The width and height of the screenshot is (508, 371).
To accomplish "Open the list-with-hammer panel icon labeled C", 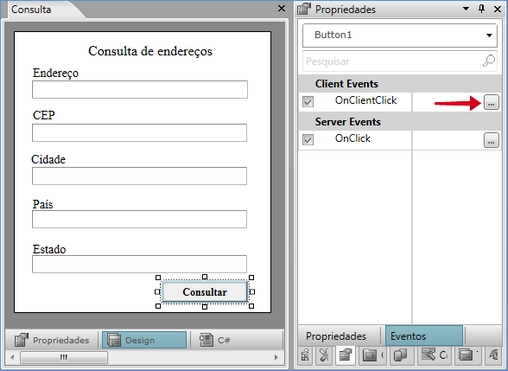I will [x=434, y=355].
